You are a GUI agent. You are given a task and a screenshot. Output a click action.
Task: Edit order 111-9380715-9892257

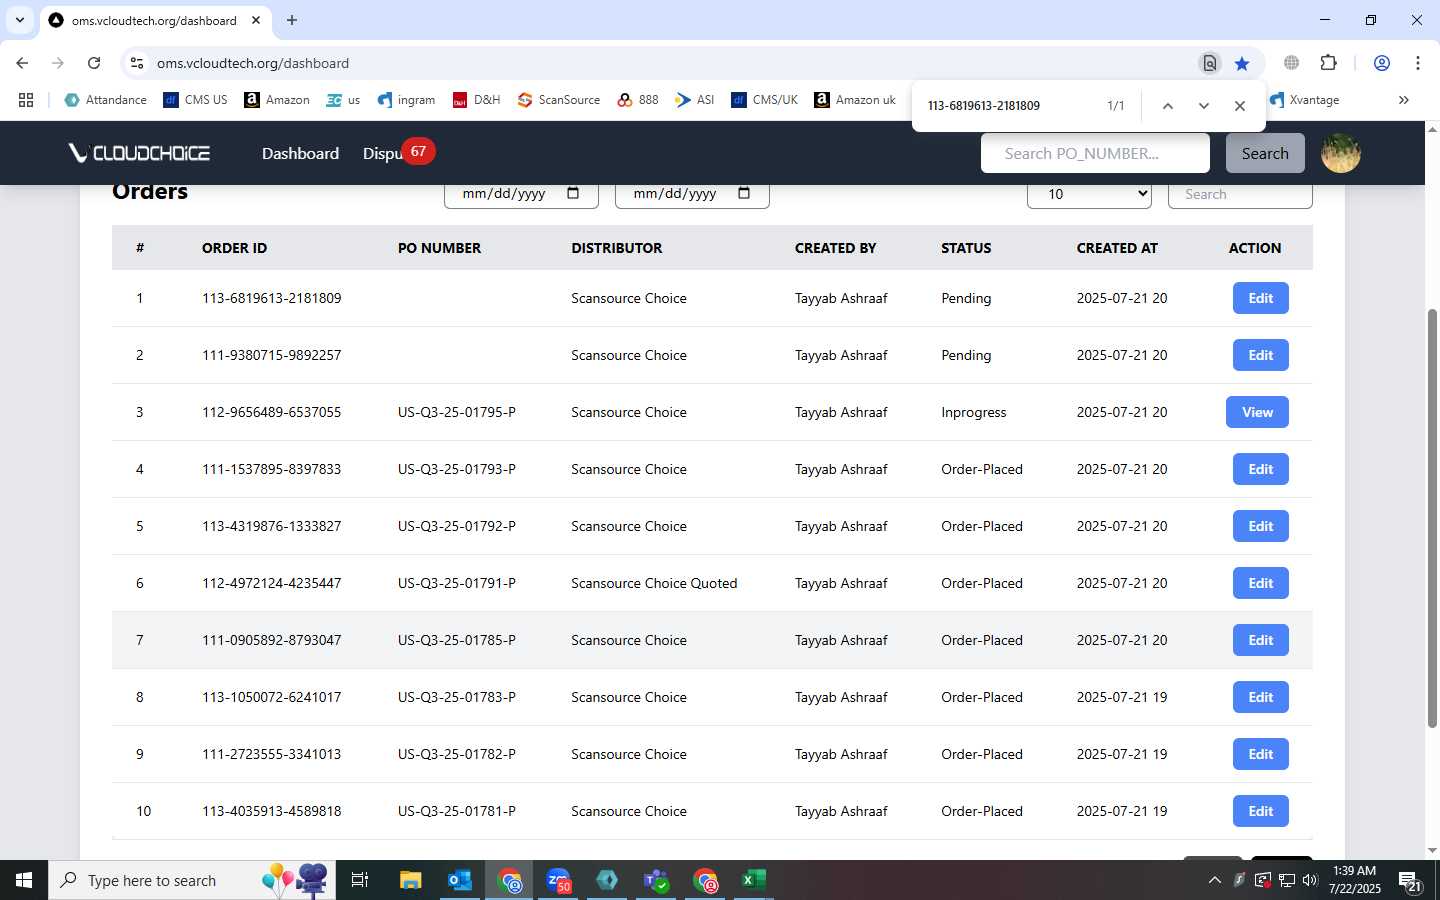1260,355
